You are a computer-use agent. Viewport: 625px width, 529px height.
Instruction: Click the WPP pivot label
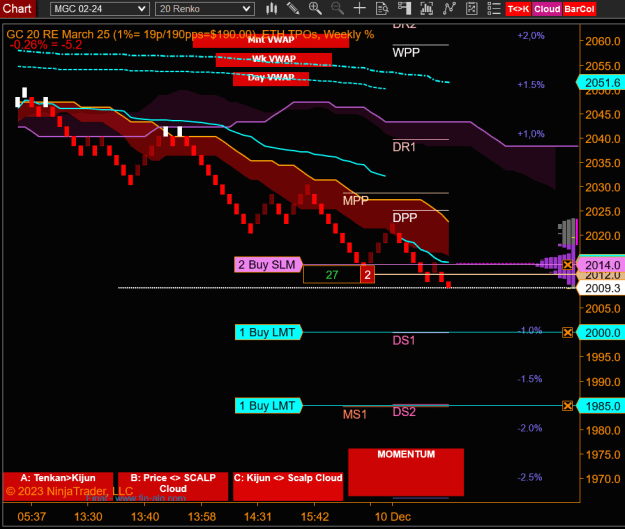(406, 53)
